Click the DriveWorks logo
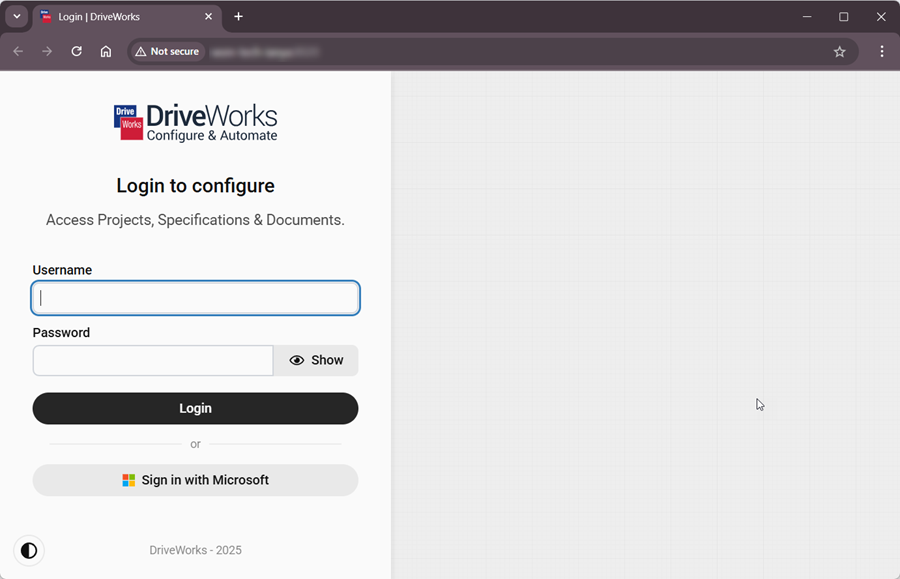Image resolution: width=900 pixels, height=579 pixels. point(195,122)
